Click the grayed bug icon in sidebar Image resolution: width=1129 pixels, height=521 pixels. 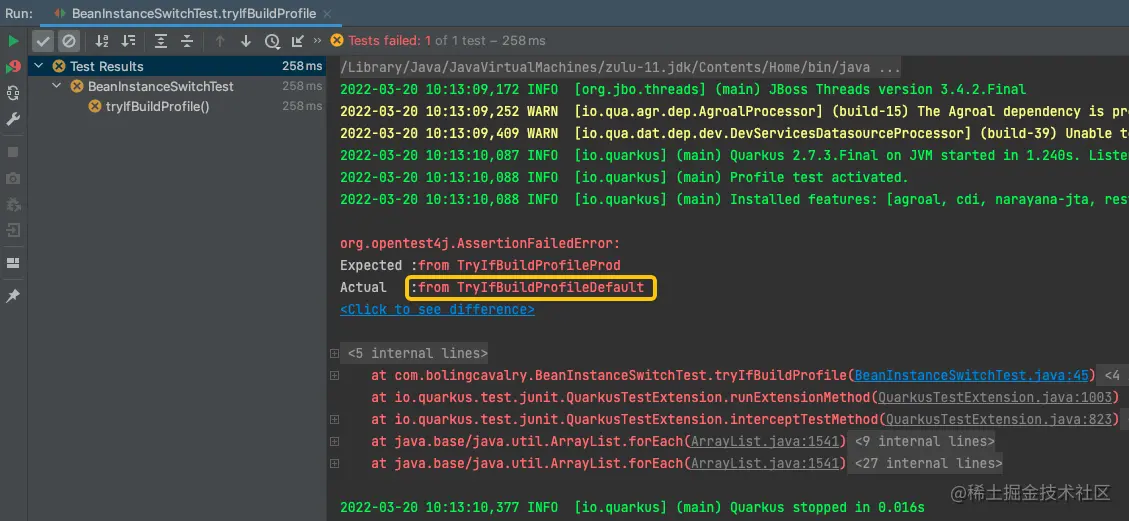click(13, 204)
